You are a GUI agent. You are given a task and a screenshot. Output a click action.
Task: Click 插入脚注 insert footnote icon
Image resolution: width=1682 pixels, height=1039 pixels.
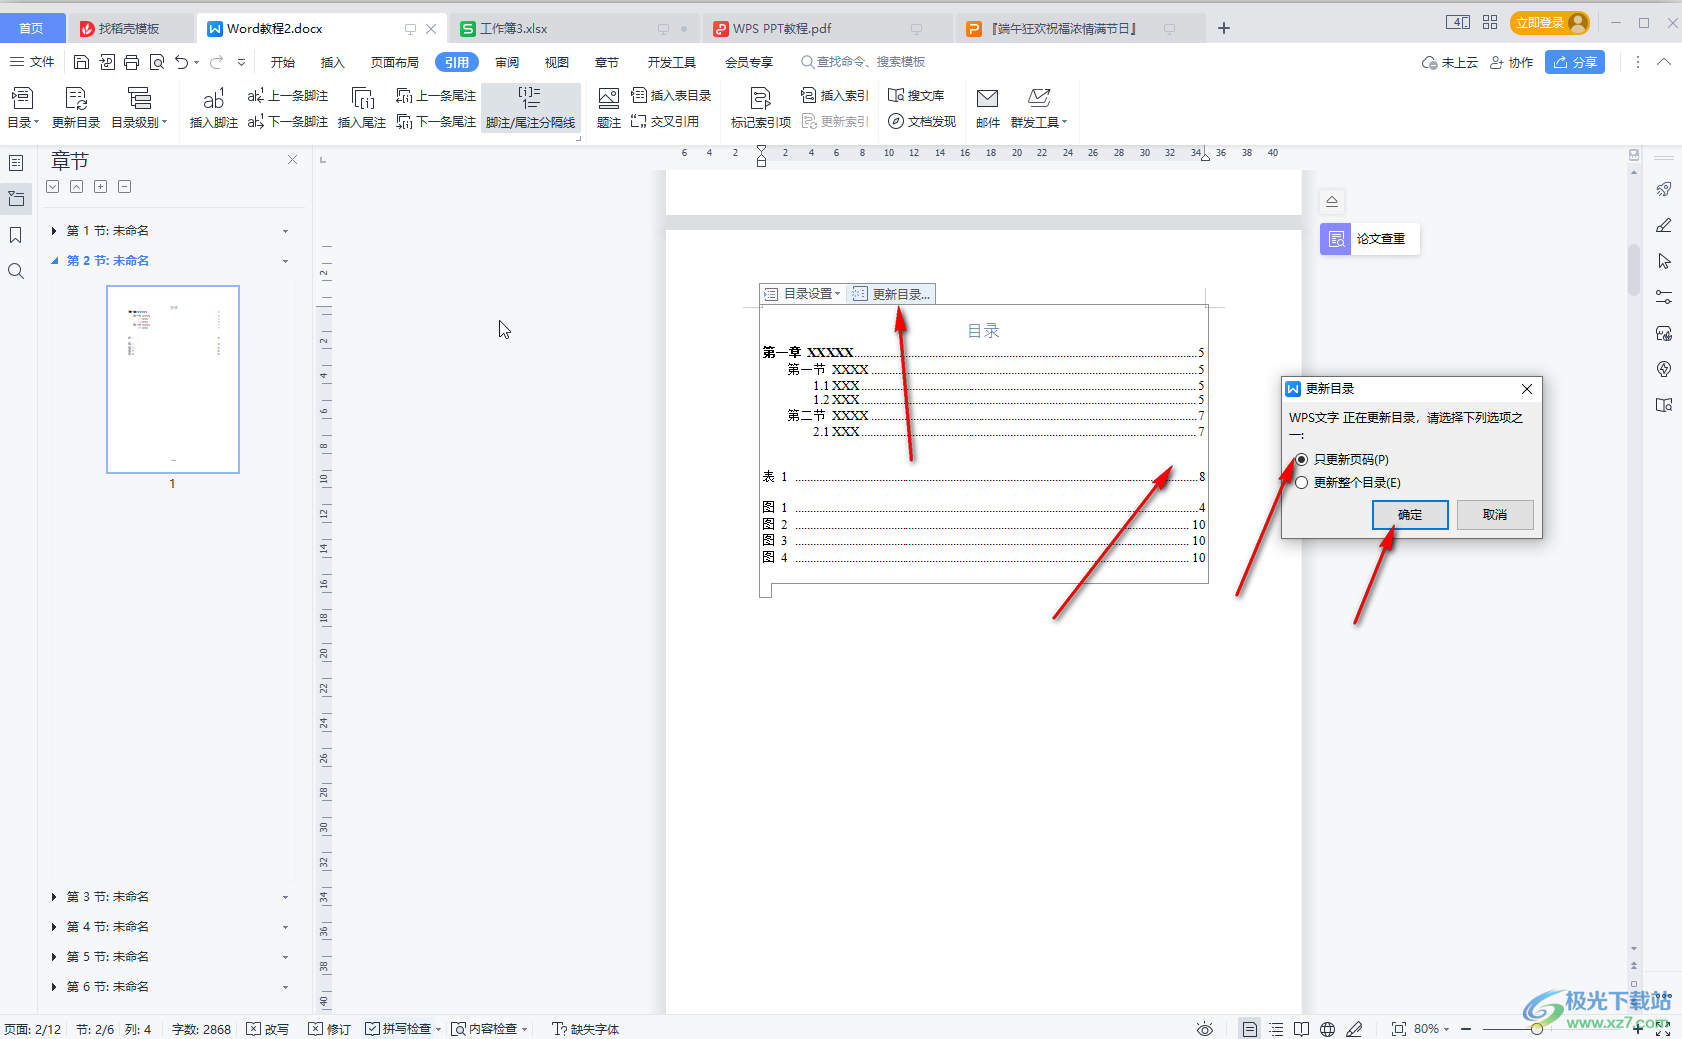coord(214,108)
